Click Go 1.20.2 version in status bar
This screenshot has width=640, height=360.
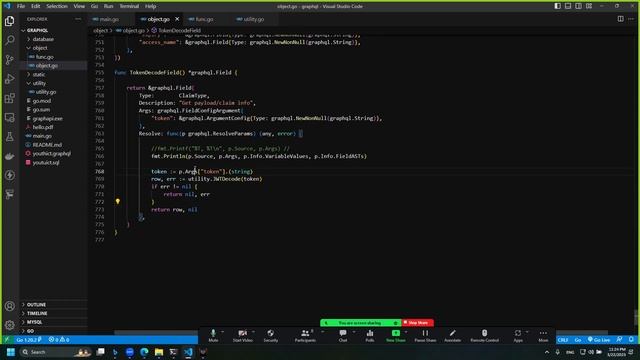point(29,340)
